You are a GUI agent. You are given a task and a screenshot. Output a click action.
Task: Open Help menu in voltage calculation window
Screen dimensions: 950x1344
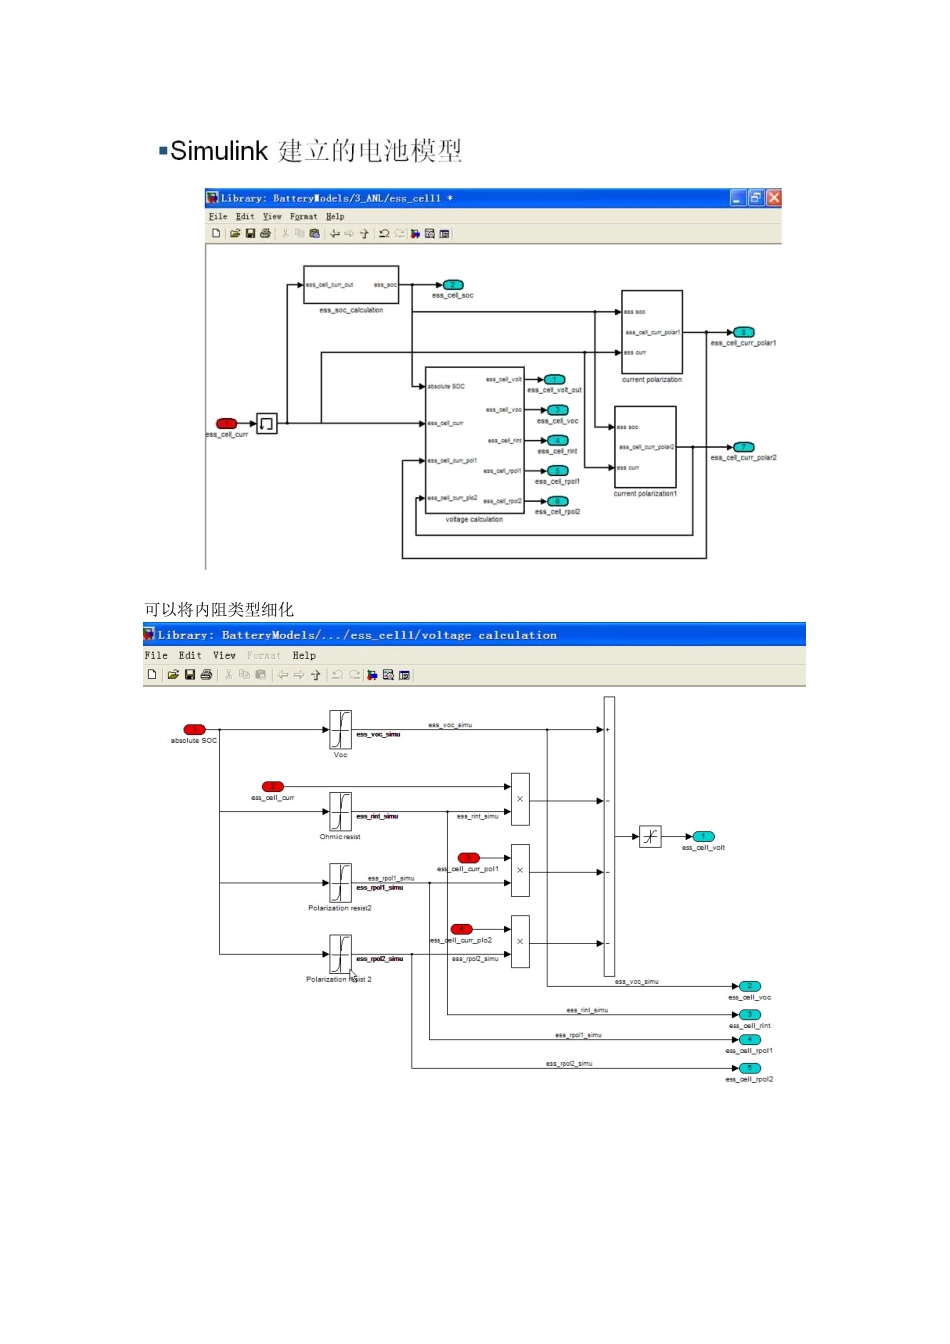304,656
